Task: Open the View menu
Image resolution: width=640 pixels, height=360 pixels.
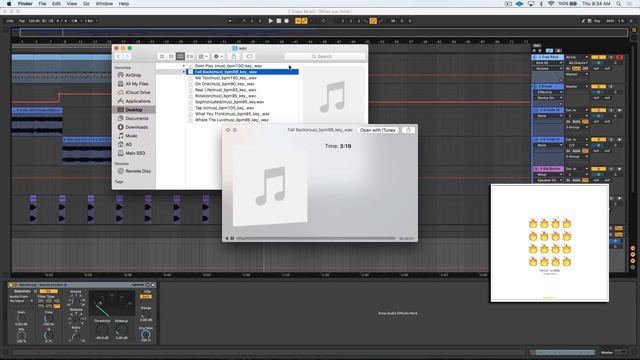Action: pos(72,4)
